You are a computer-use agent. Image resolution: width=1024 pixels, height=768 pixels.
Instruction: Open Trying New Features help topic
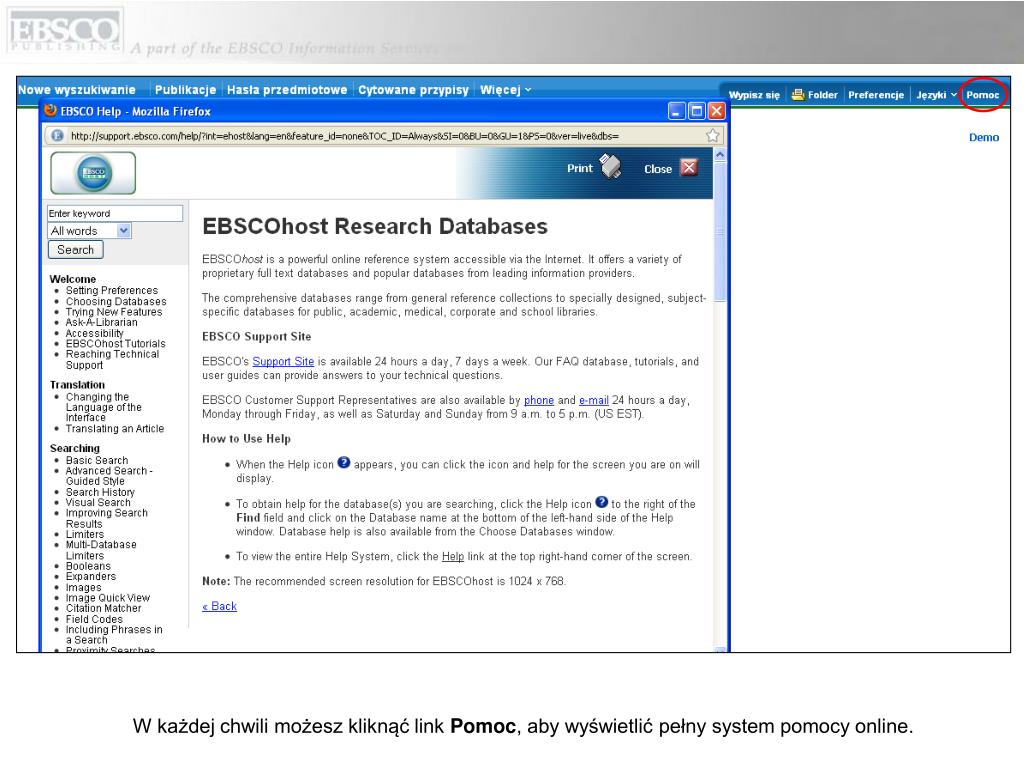[114, 312]
